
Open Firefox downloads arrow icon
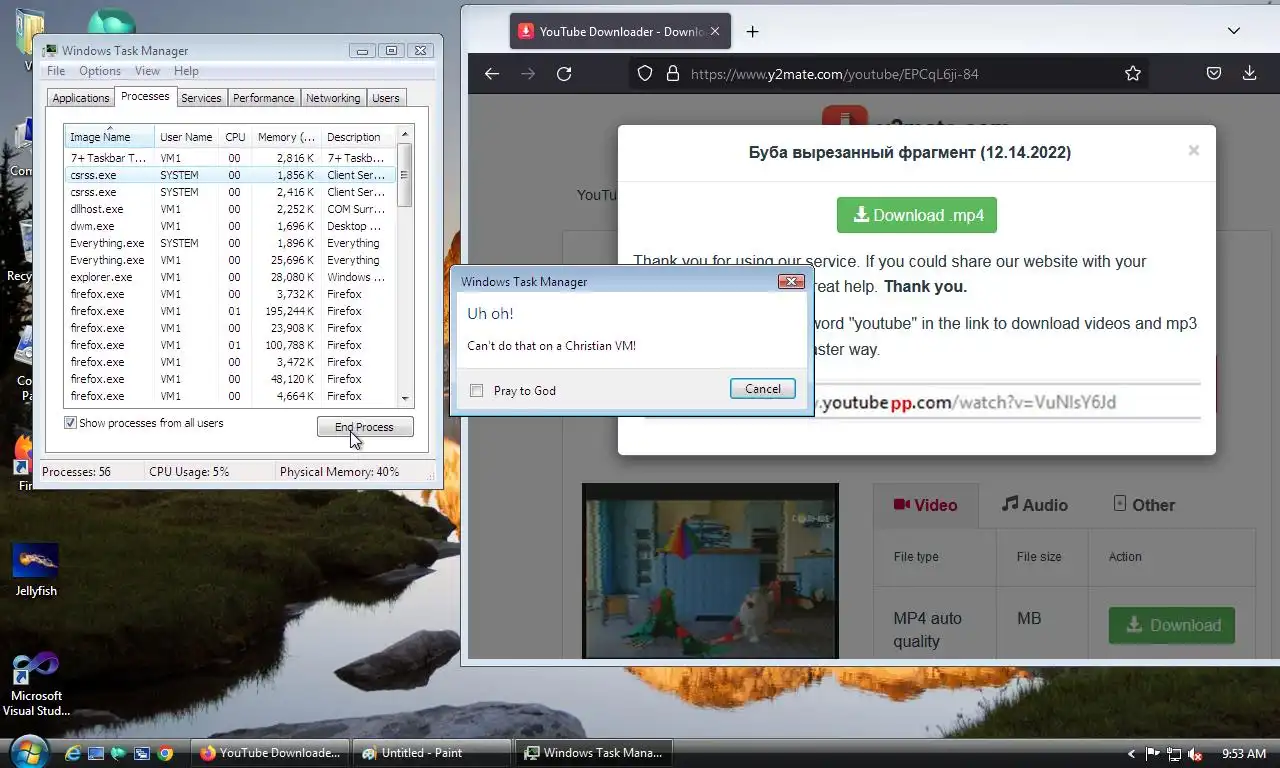(x=1249, y=74)
